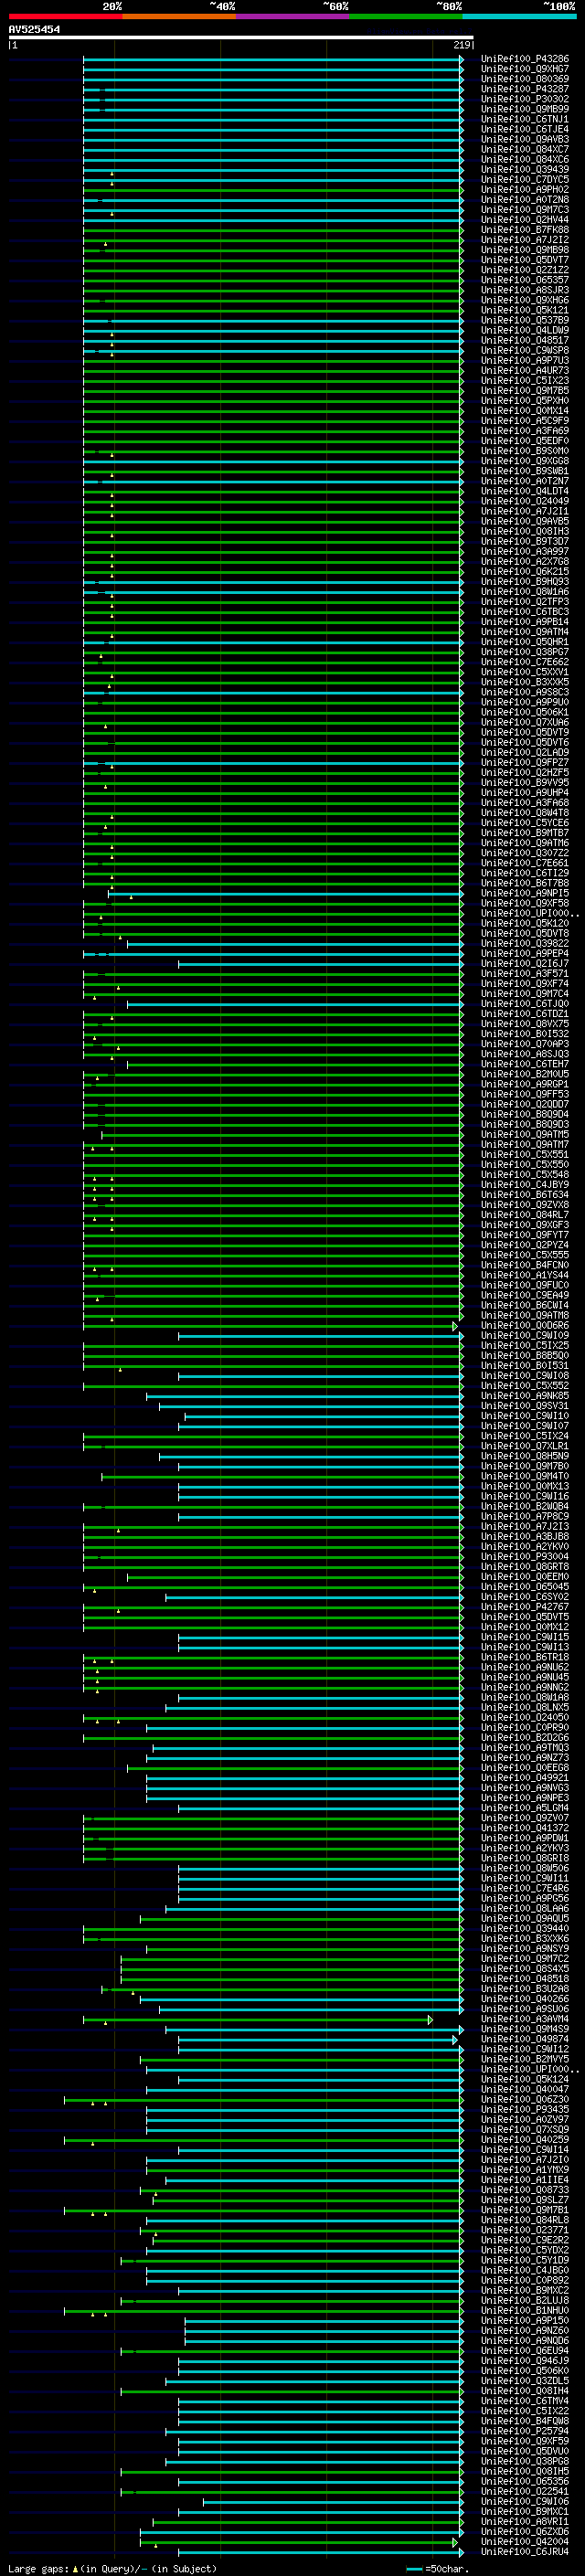Screen dimensions: 585x2576
Task: Click the purple ~60% identity legend segment
Action: pyautogui.click(x=293, y=17)
